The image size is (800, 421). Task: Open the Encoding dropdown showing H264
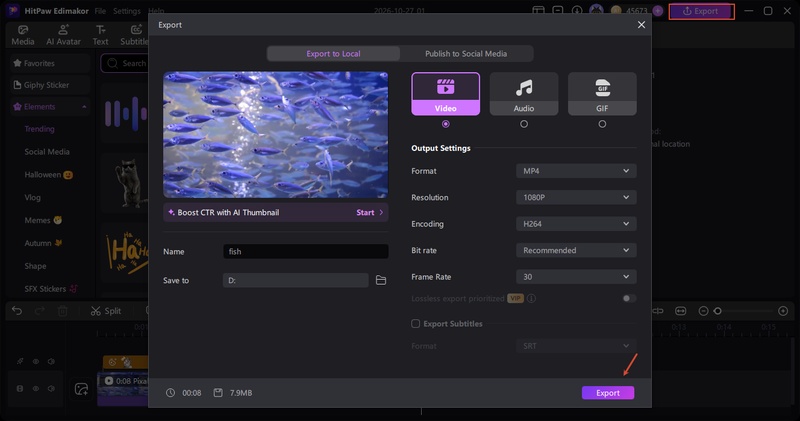coord(576,224)
